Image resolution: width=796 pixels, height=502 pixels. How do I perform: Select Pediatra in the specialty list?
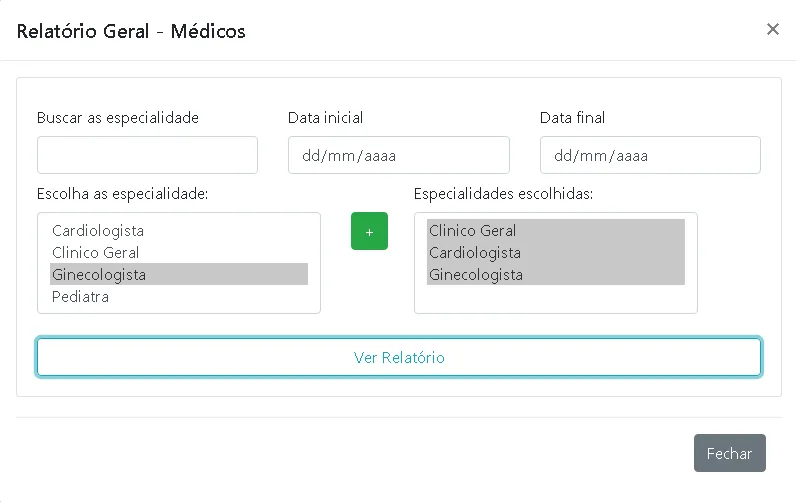click(x=81, y=297)
